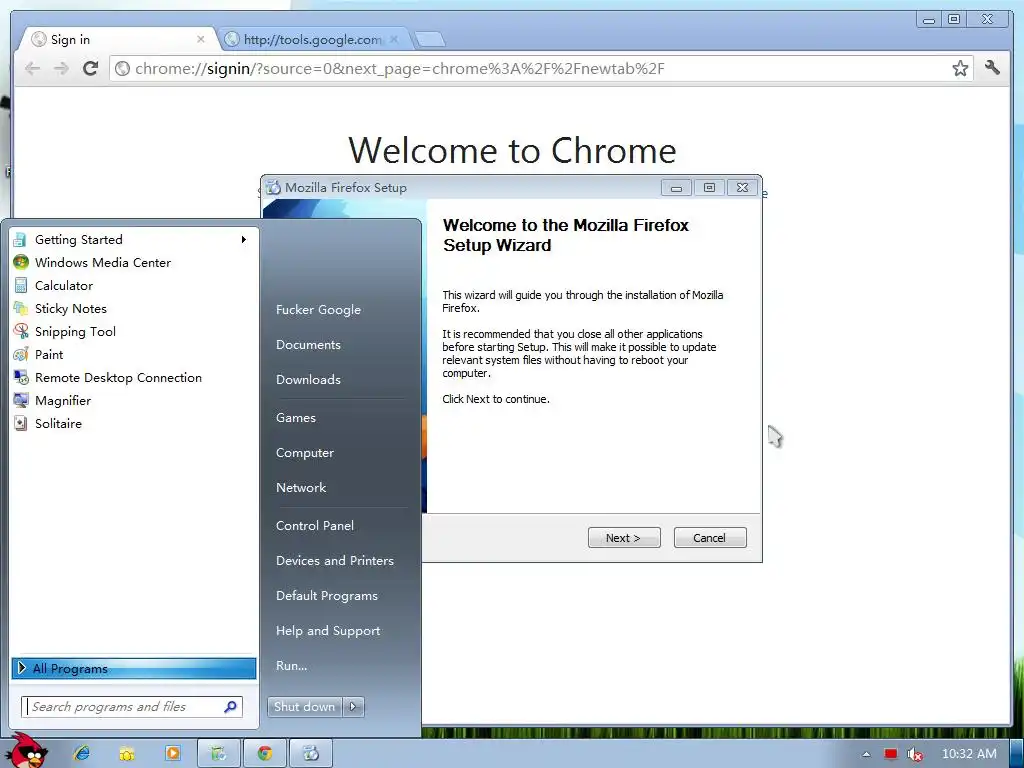Click Next in Firefox Setup wizard
Viewport: 1024px width, 768px height.
point(624,537)
